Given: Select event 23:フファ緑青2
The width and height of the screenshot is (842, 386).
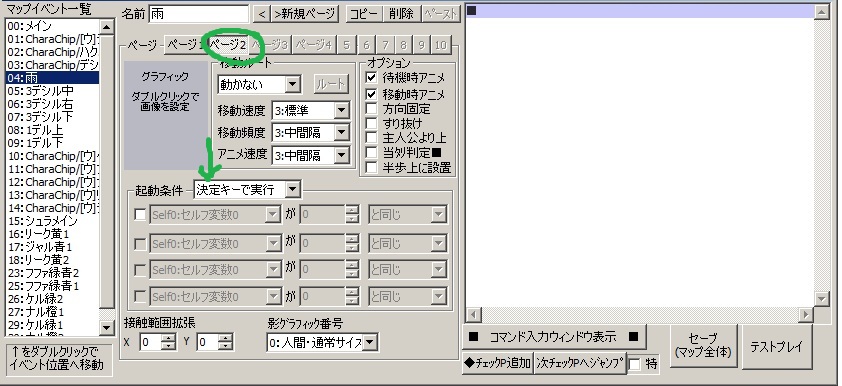Looking at the screenshot, I should coord(52,273).
